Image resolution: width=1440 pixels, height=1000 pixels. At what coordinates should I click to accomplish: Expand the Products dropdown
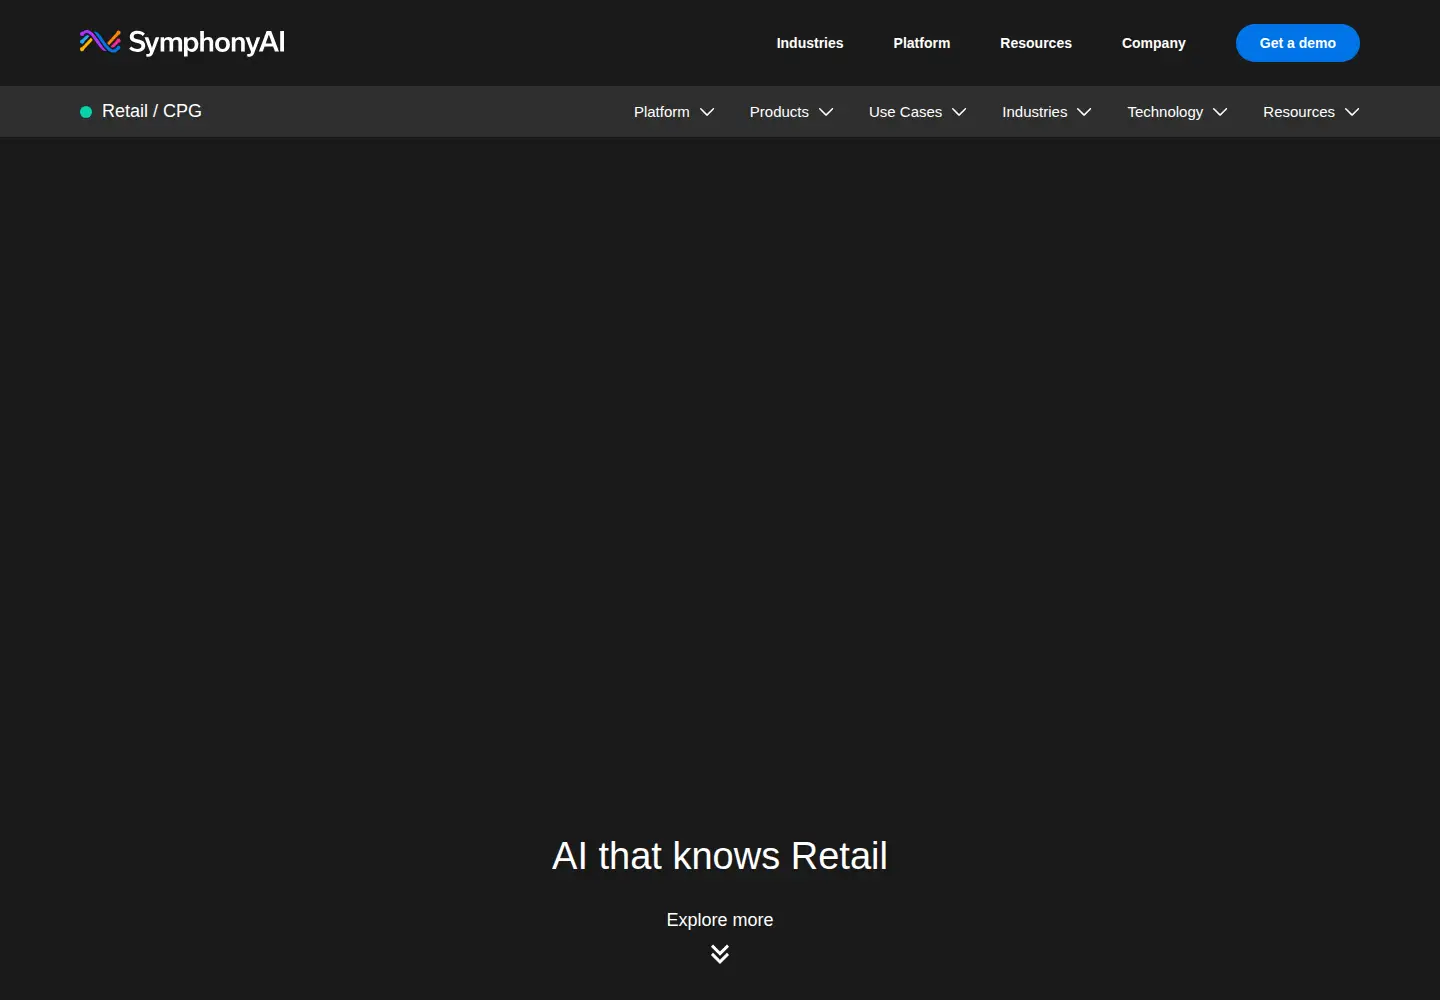coord(791,112)
